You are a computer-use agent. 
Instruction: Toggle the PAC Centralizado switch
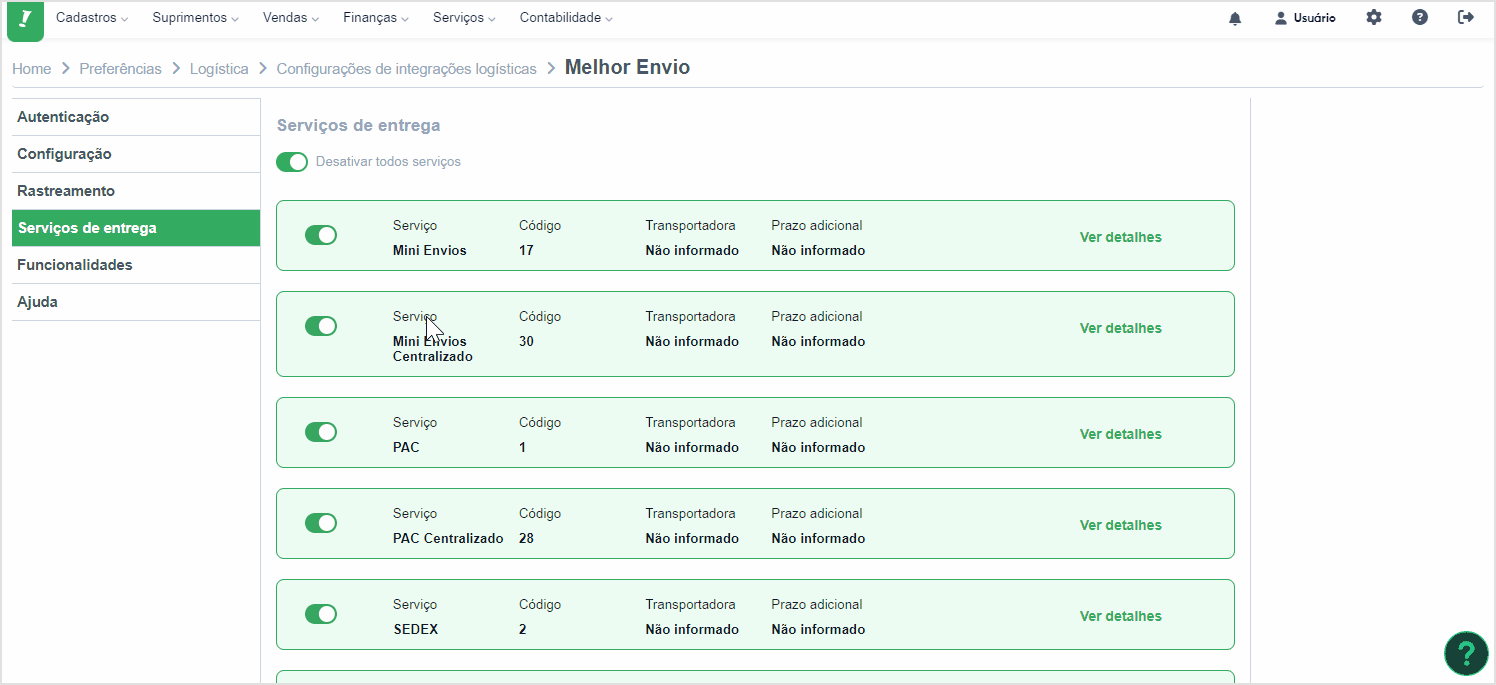click(321, 523)
